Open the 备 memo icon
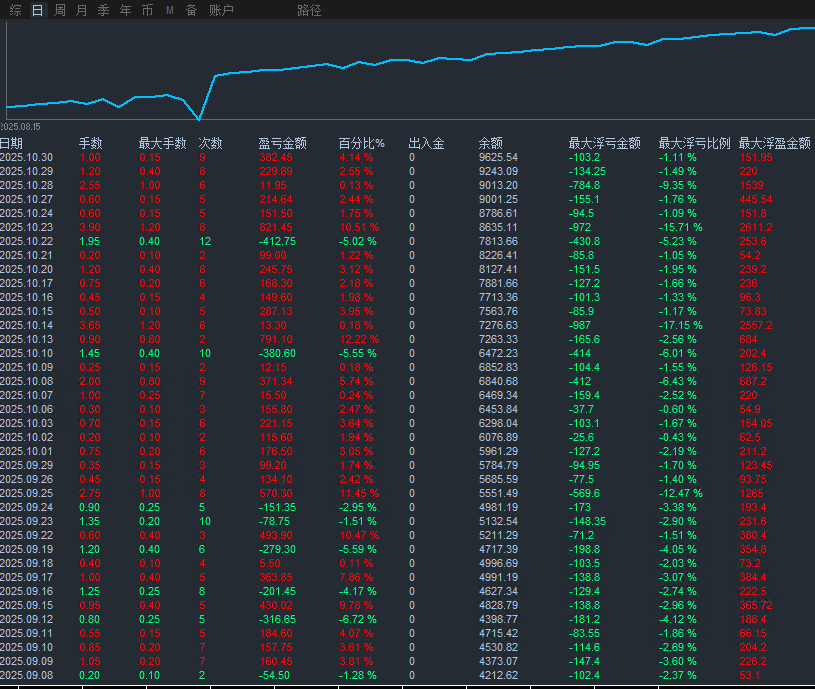 (190, 10)
